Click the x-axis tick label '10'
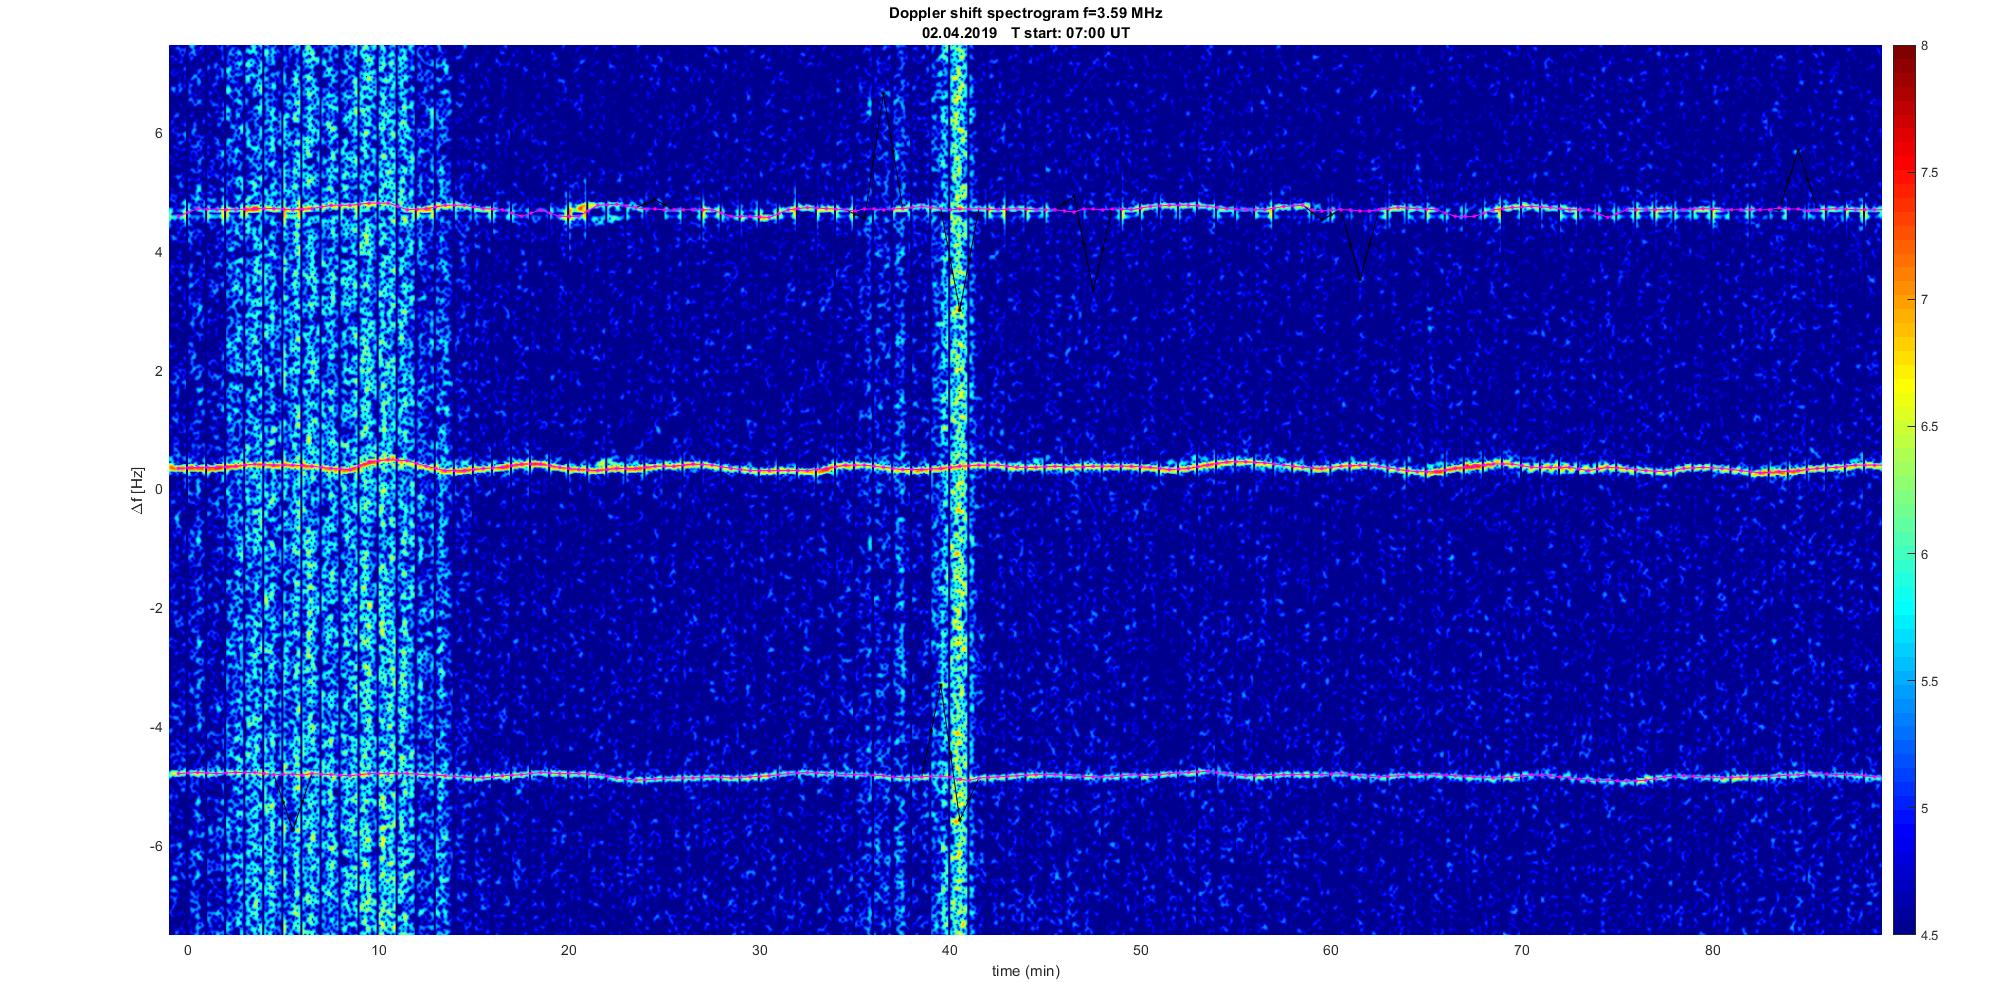Viewport: 2000px width, 1003px height. (x=378, y=951)
